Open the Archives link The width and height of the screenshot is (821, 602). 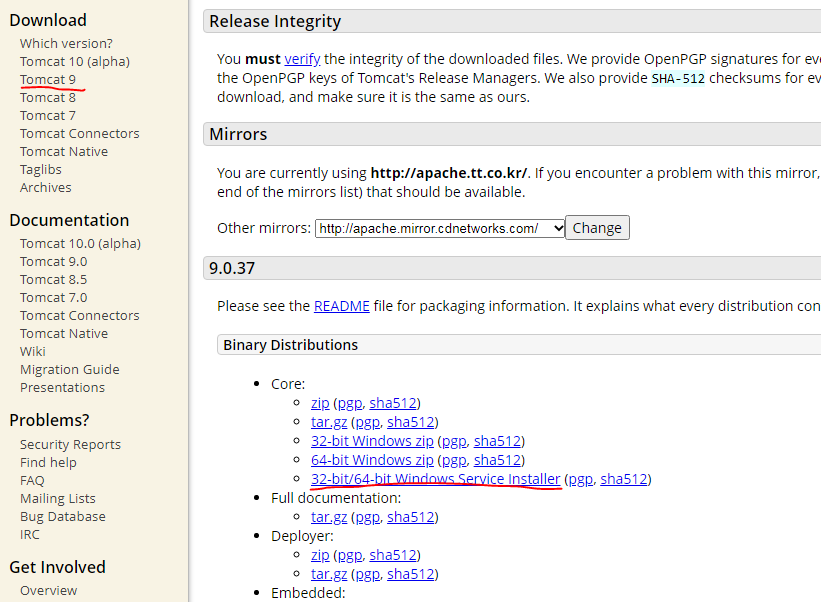point(46,187)
